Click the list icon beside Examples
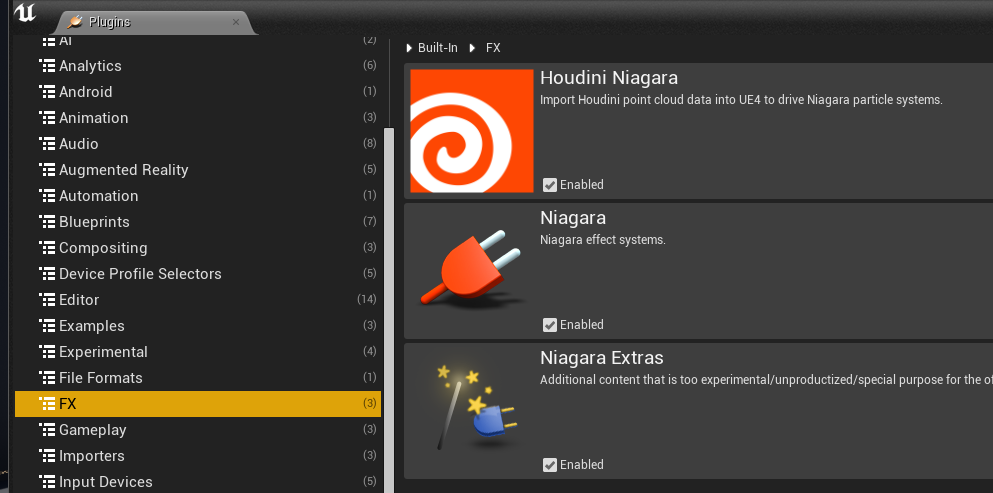This screenshot has width=993, height=493. [x=47, y=326]
